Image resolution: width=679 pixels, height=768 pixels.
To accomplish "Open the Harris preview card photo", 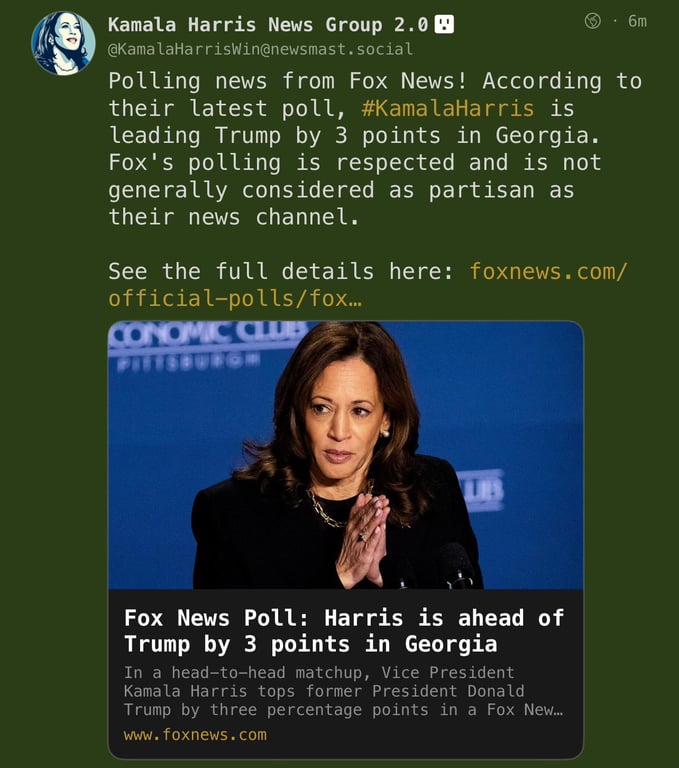I will click(346, 455).
